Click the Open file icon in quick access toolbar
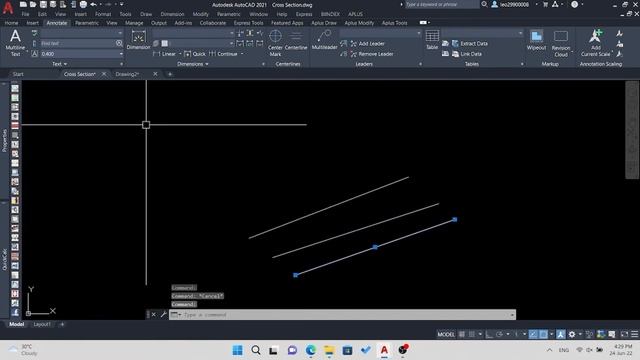This screenshot has height=360, width=640. pyautogui.click(x=33, y=4)
